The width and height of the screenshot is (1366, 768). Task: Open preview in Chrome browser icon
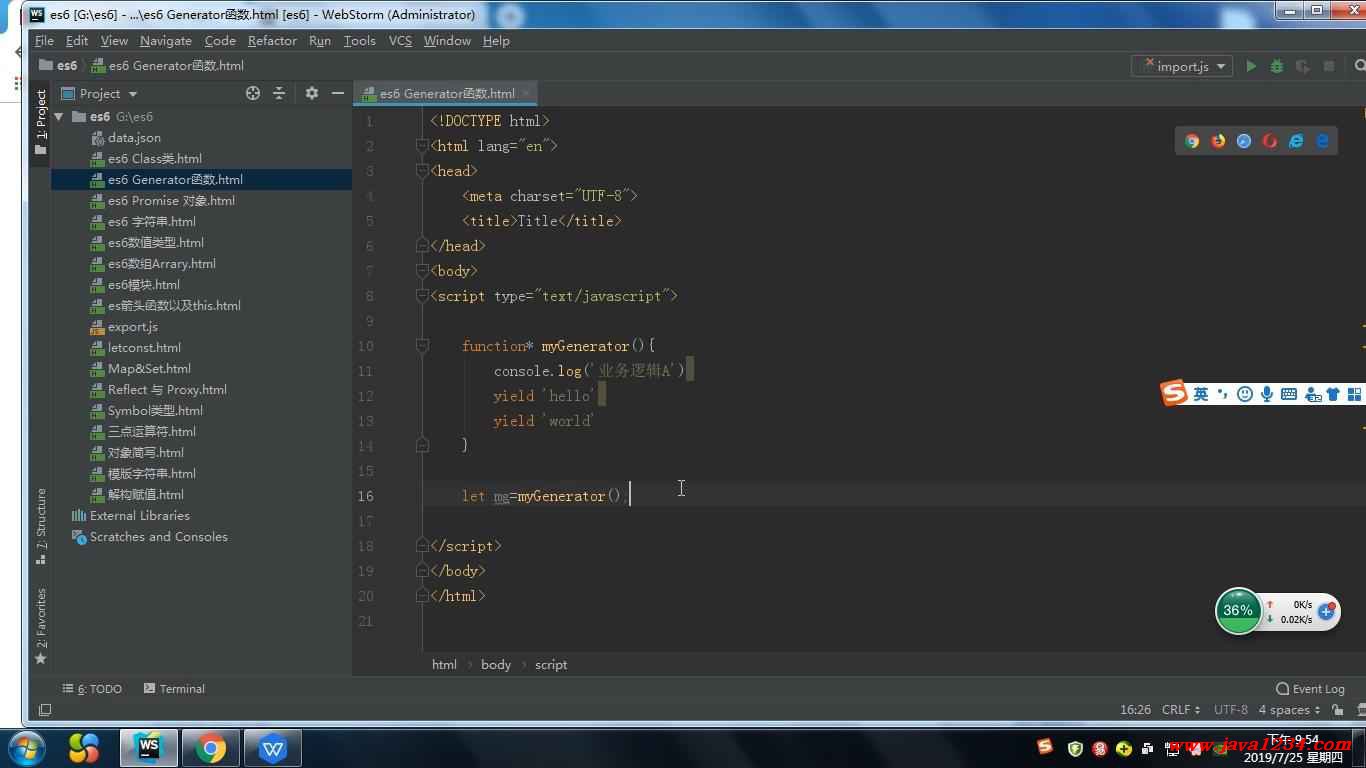point(1192,141)
